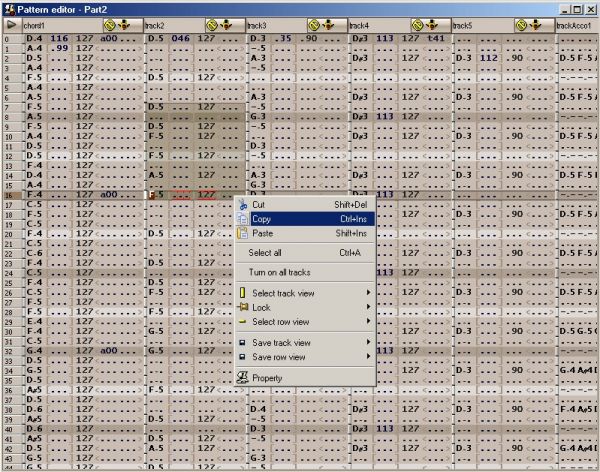
Task: Click the Lock icon in context menu
Action: click(x=242, y=308)
